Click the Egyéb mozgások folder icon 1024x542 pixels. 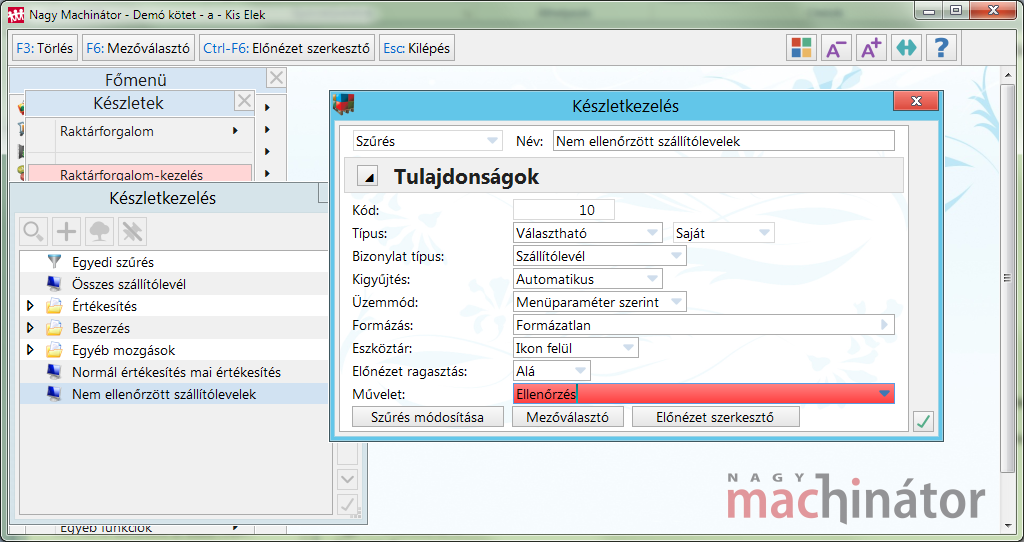54,350
